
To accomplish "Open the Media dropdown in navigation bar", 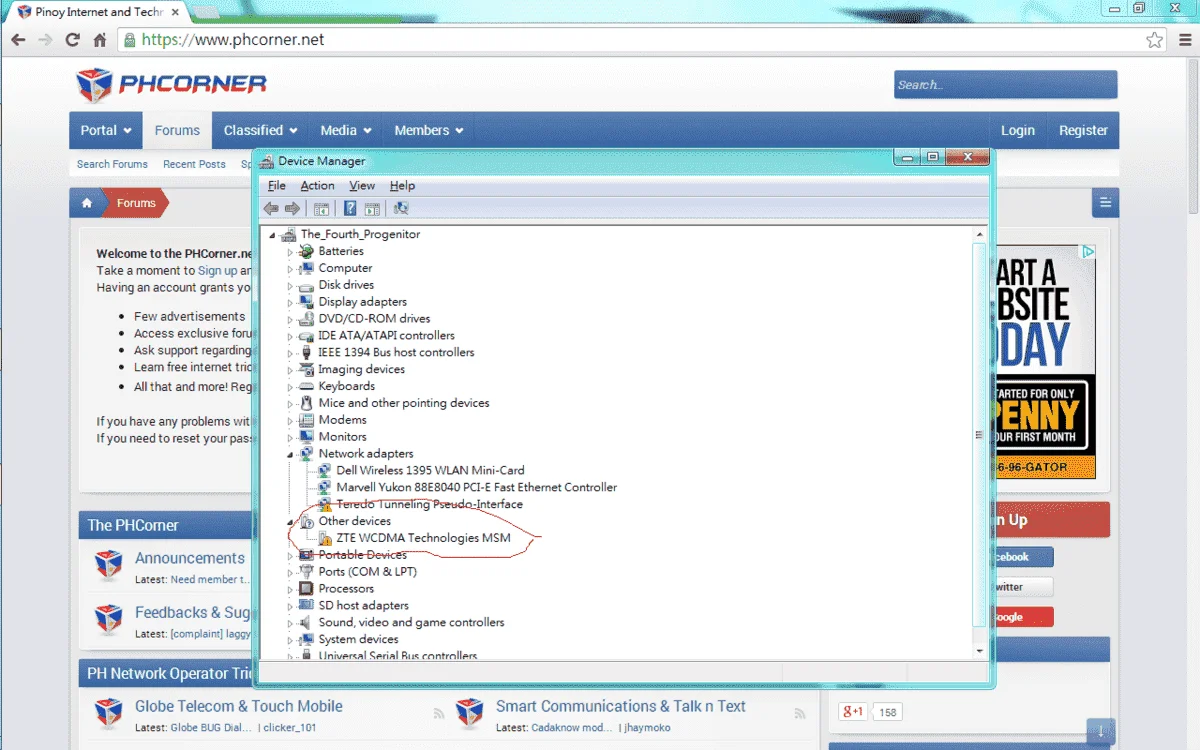I will (x=346, y=130).
